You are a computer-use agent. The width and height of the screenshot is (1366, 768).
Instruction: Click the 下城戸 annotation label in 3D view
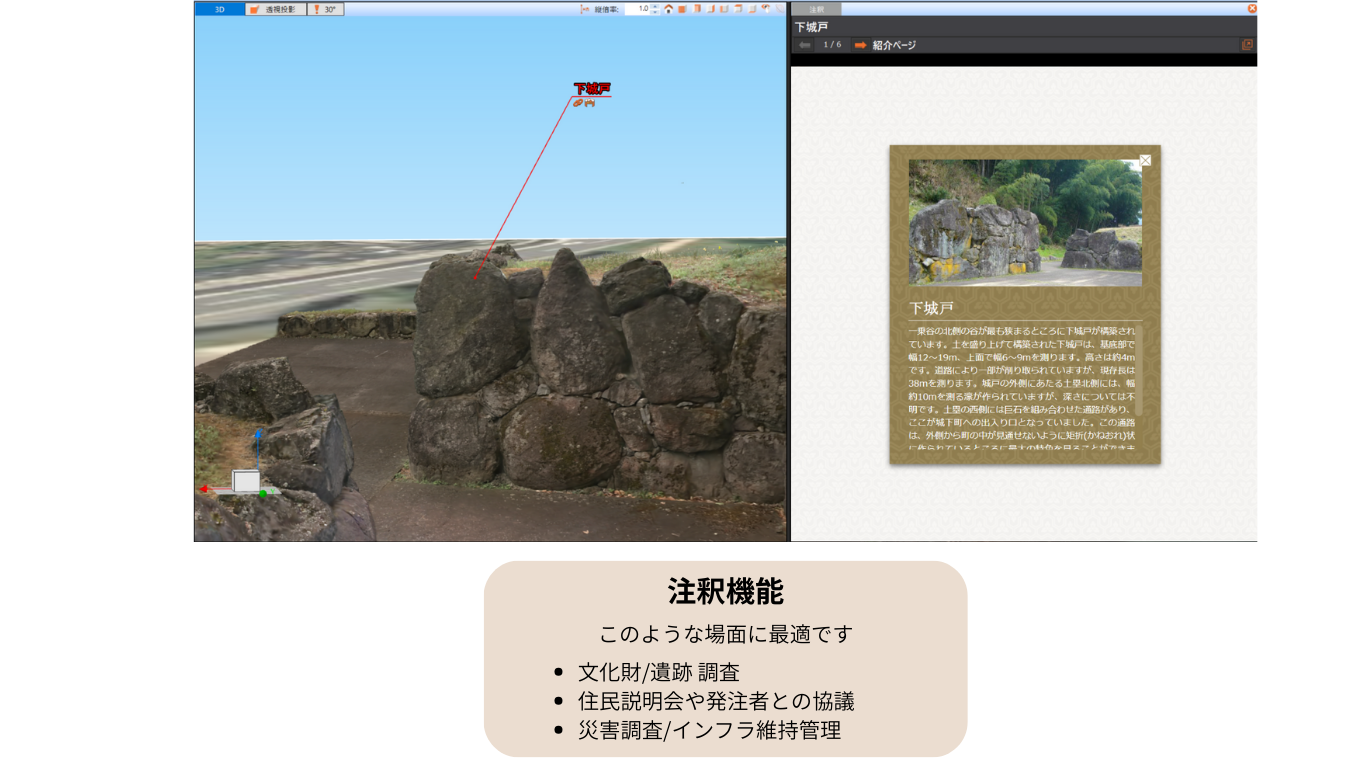point(591,89)
